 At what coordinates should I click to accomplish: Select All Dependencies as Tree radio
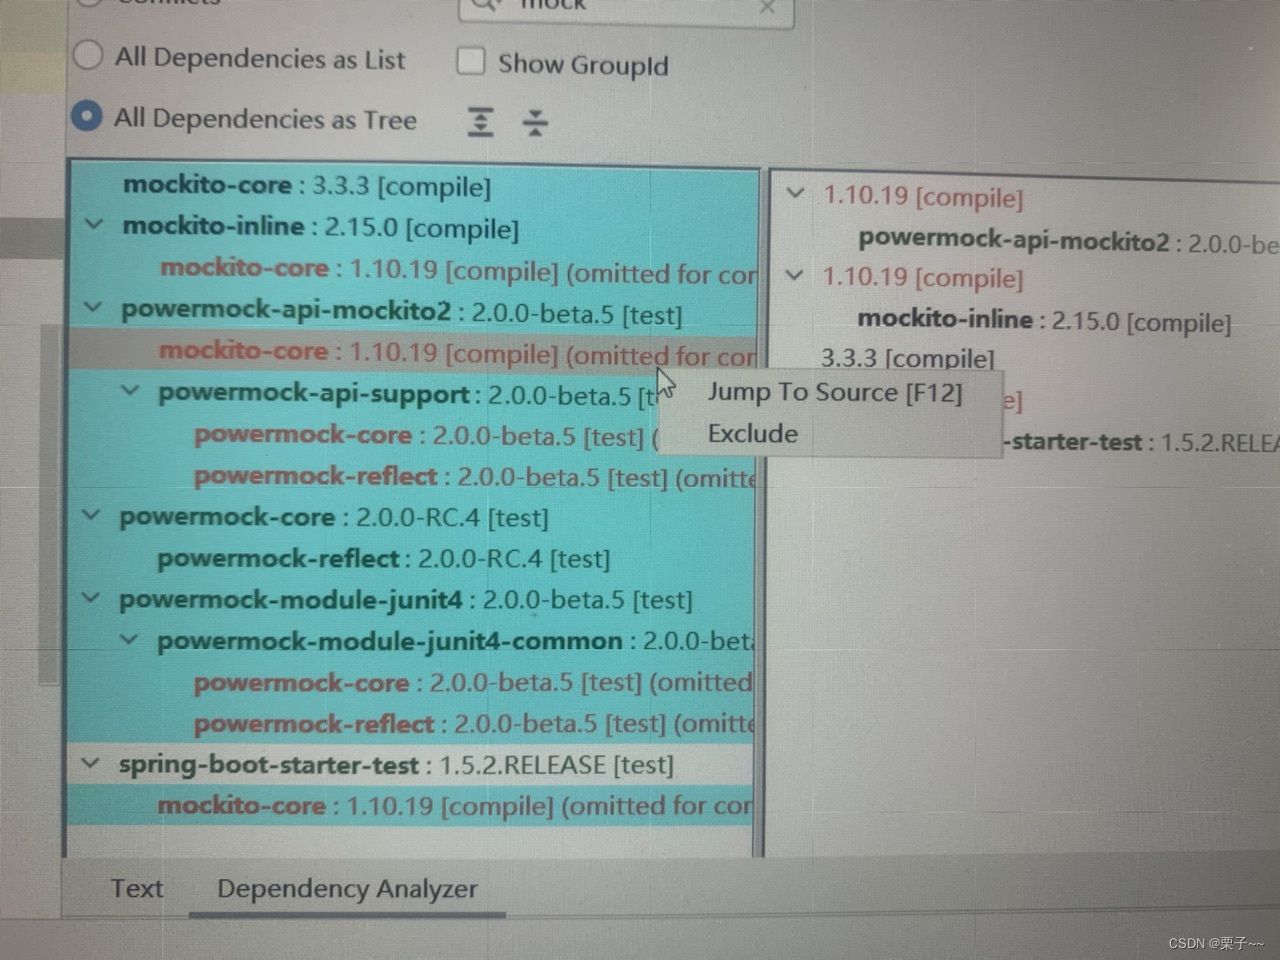coord(87,116)
